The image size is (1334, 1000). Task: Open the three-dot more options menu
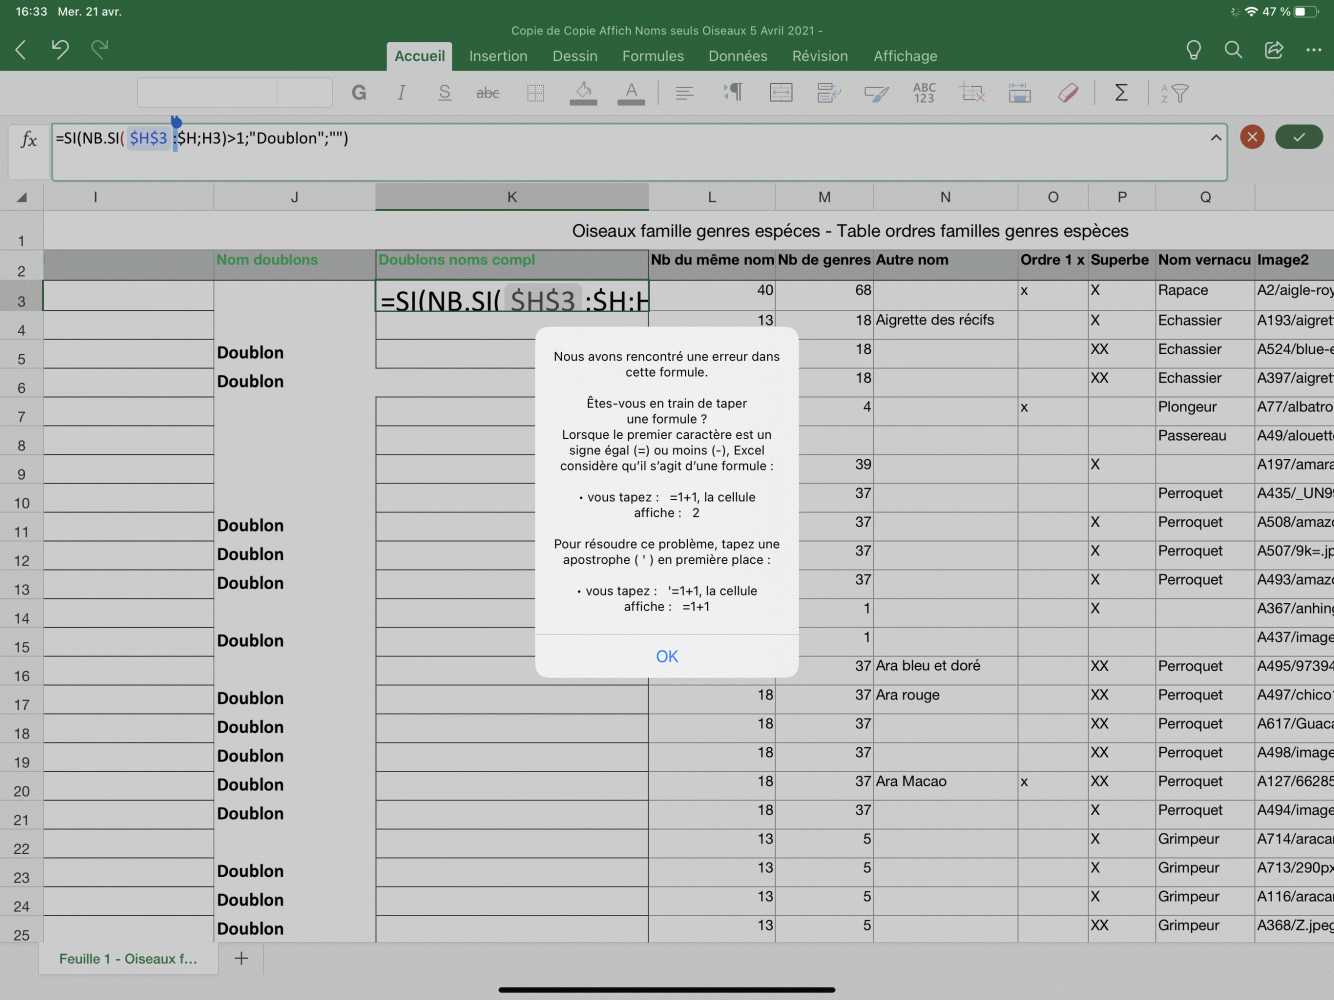pos(1313,50)
